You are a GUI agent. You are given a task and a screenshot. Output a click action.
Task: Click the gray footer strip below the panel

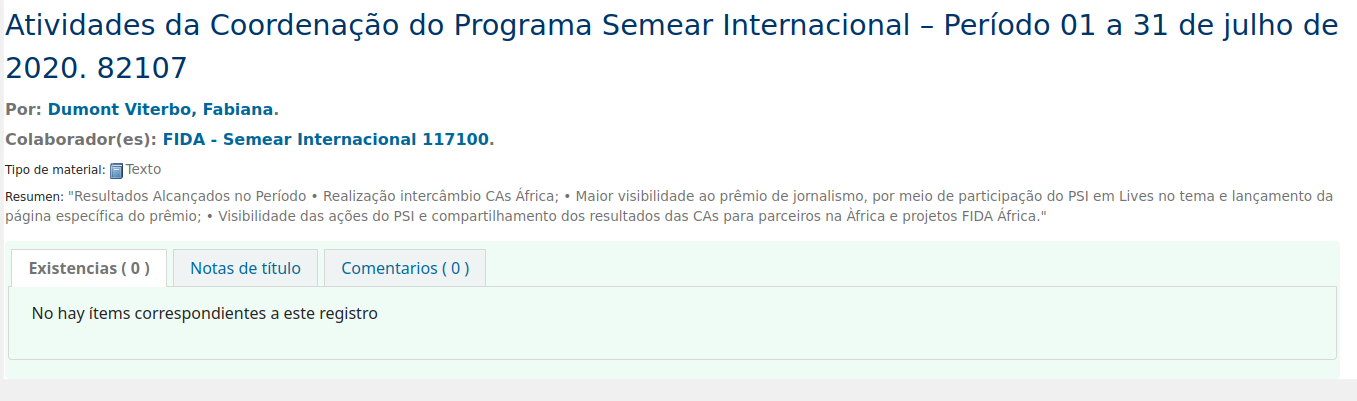[678, 390]
